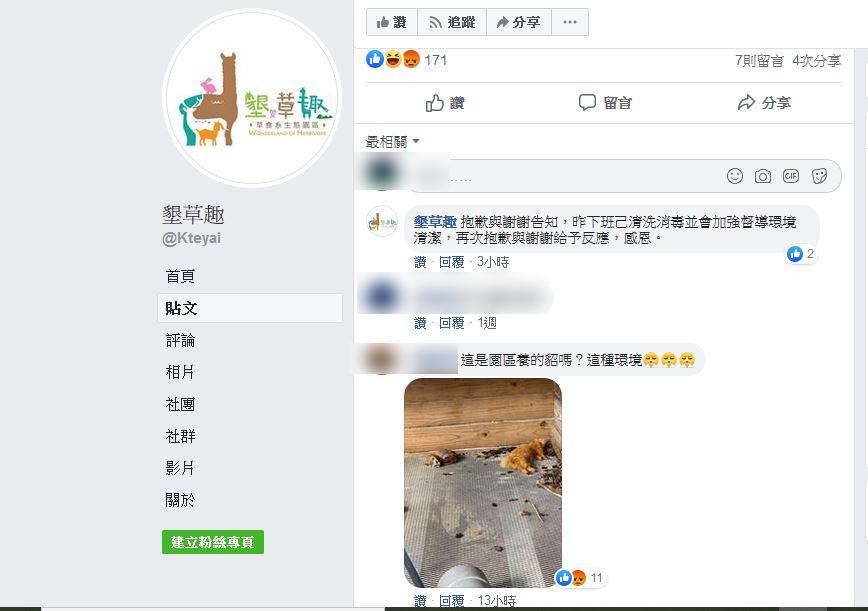Click the thumbs-up 讚 button under the post
868x611 pixels.
pos(445,103)
